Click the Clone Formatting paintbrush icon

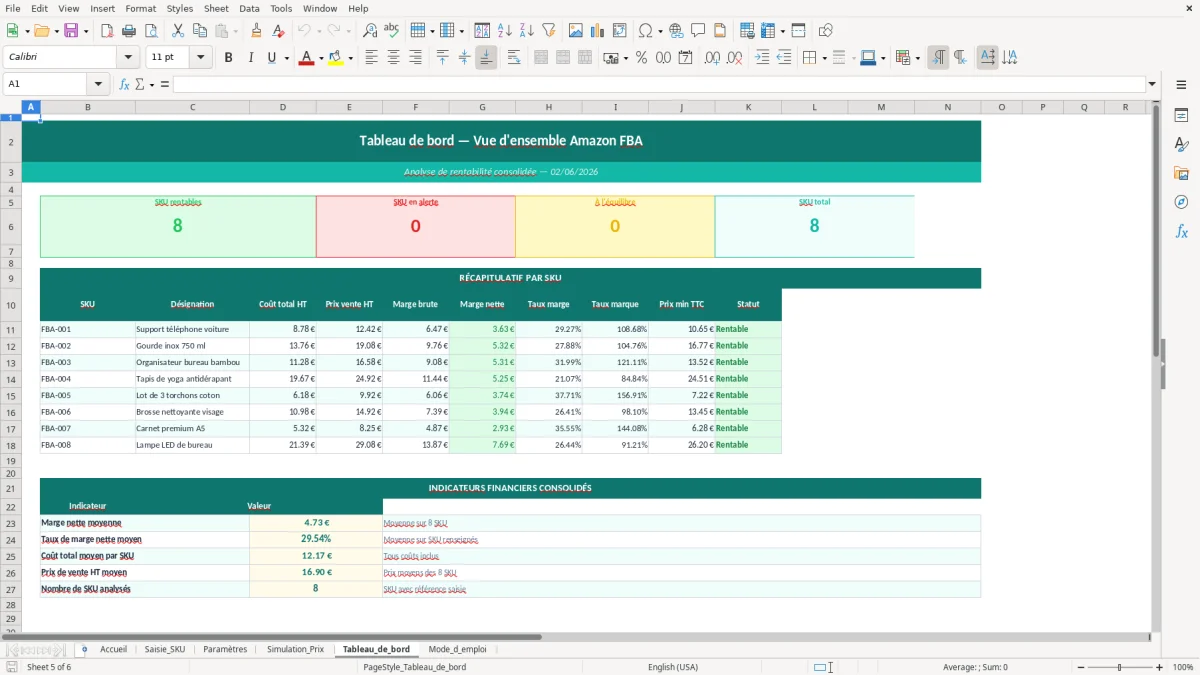(256, 31)
